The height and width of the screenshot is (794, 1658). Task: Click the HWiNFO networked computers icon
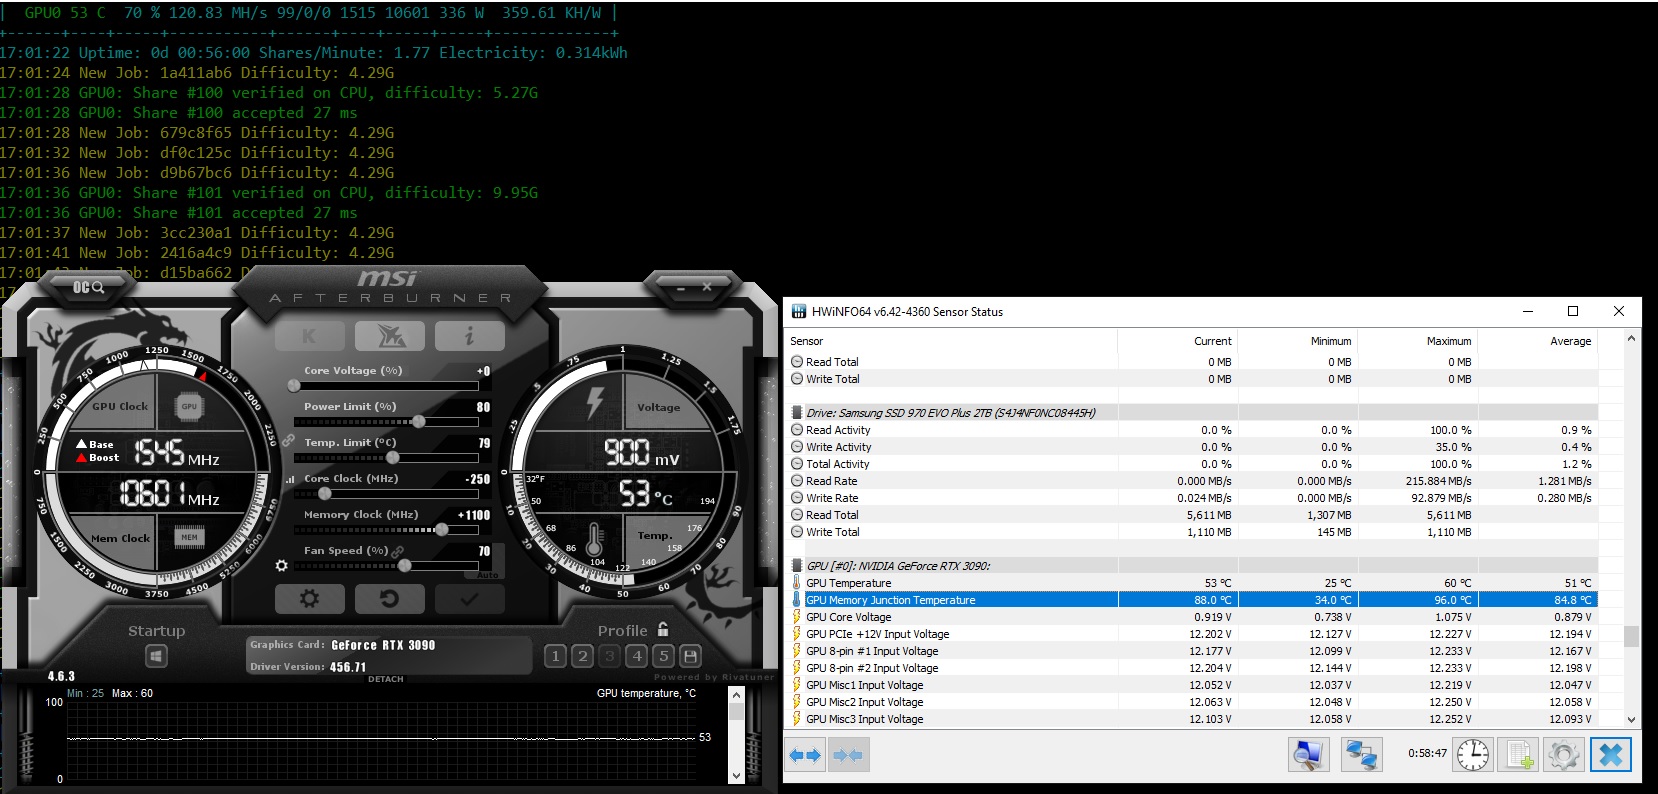(1361, 755)
